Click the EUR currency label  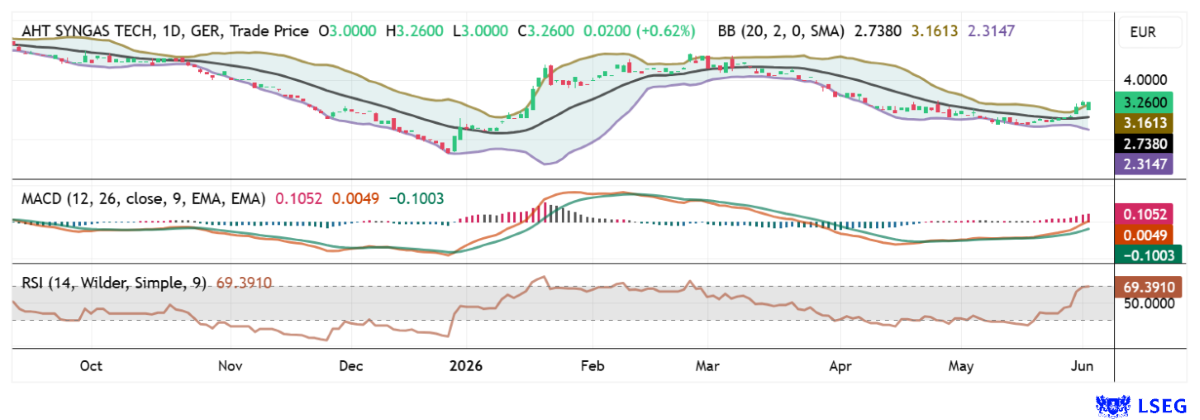pyautogui.click(x=1144, y=33)
